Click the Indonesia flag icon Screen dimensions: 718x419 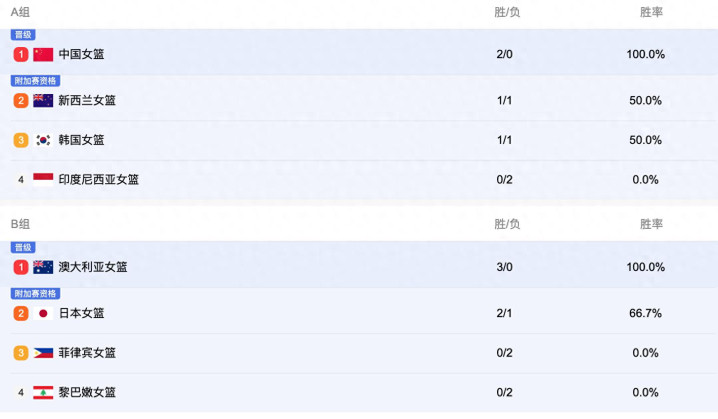pyautogui.click(x=43, y=180)
